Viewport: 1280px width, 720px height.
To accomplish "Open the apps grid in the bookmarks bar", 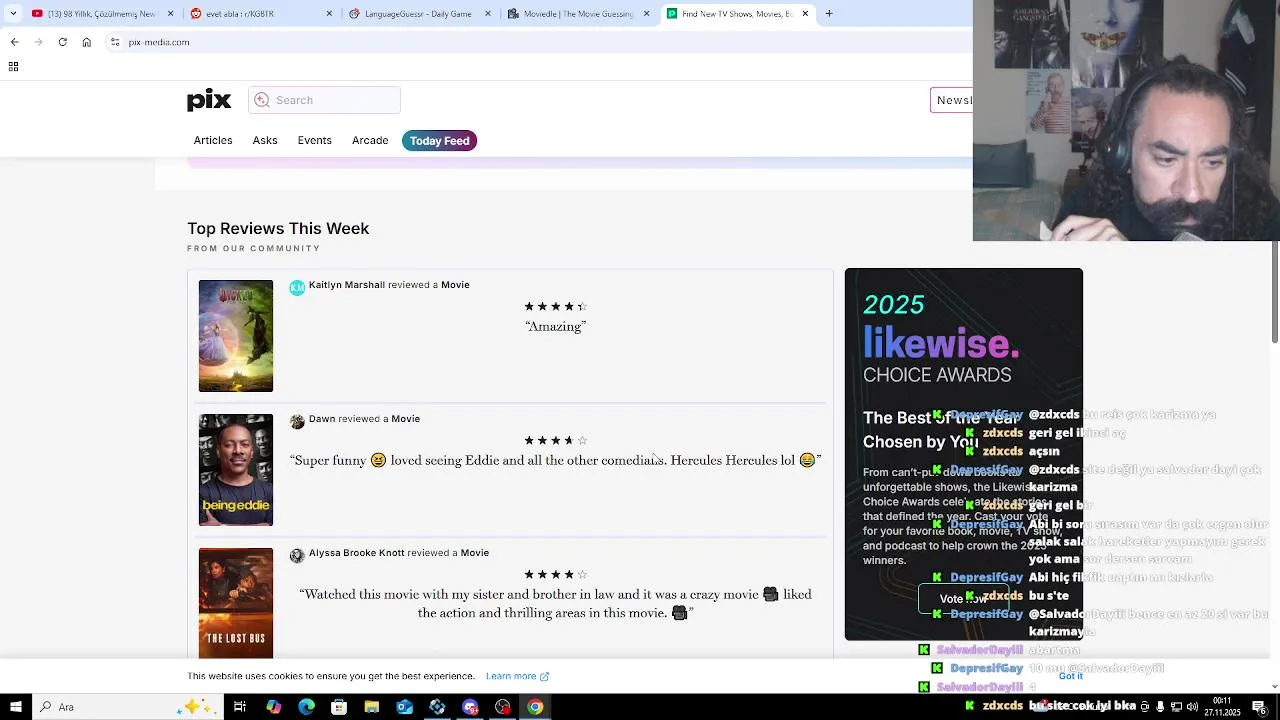I will [x=13, y=66].
